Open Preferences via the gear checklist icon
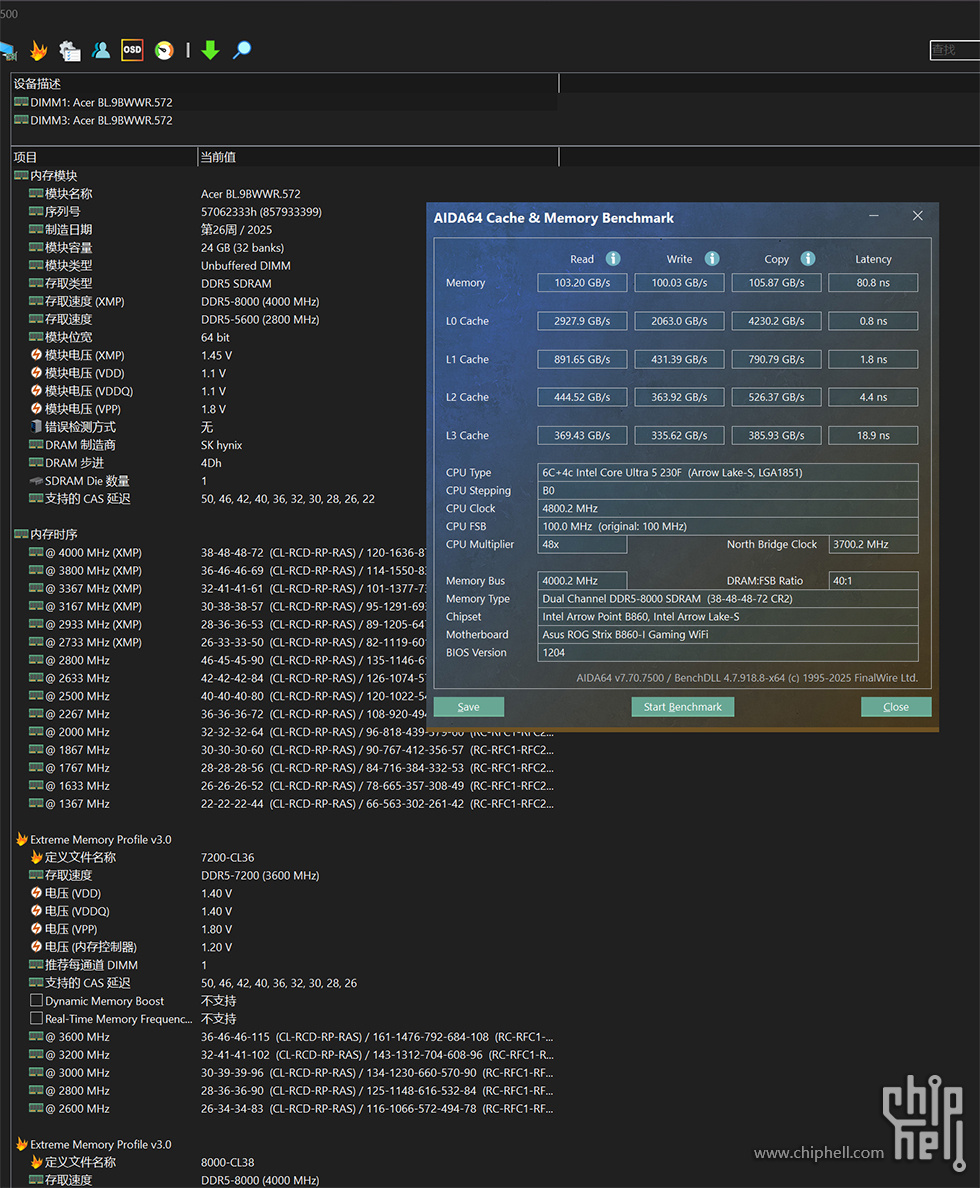Image resolution: width=980 pixels, height=1188 pixels. (70, 50)
